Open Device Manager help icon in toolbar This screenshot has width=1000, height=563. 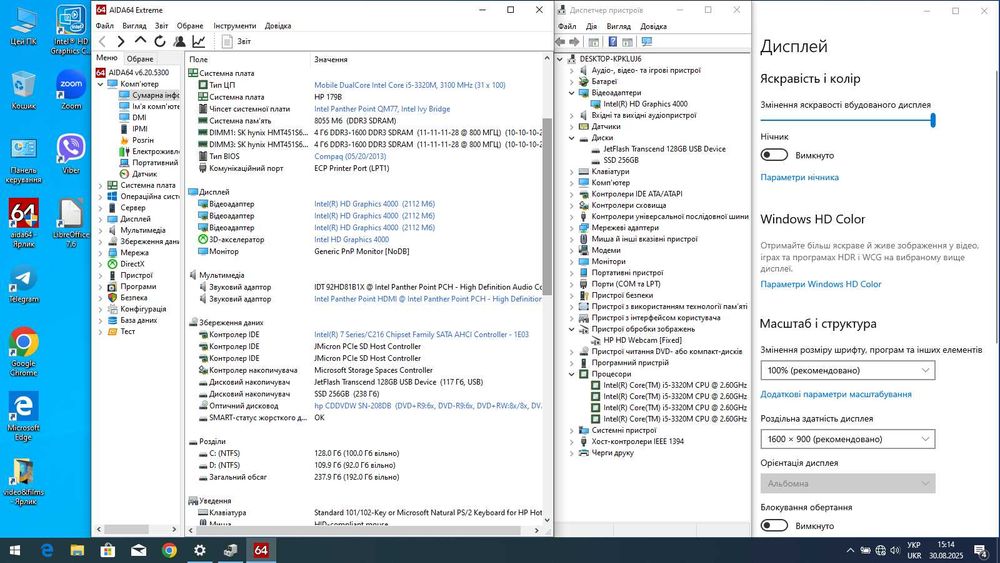click(612, 41)
